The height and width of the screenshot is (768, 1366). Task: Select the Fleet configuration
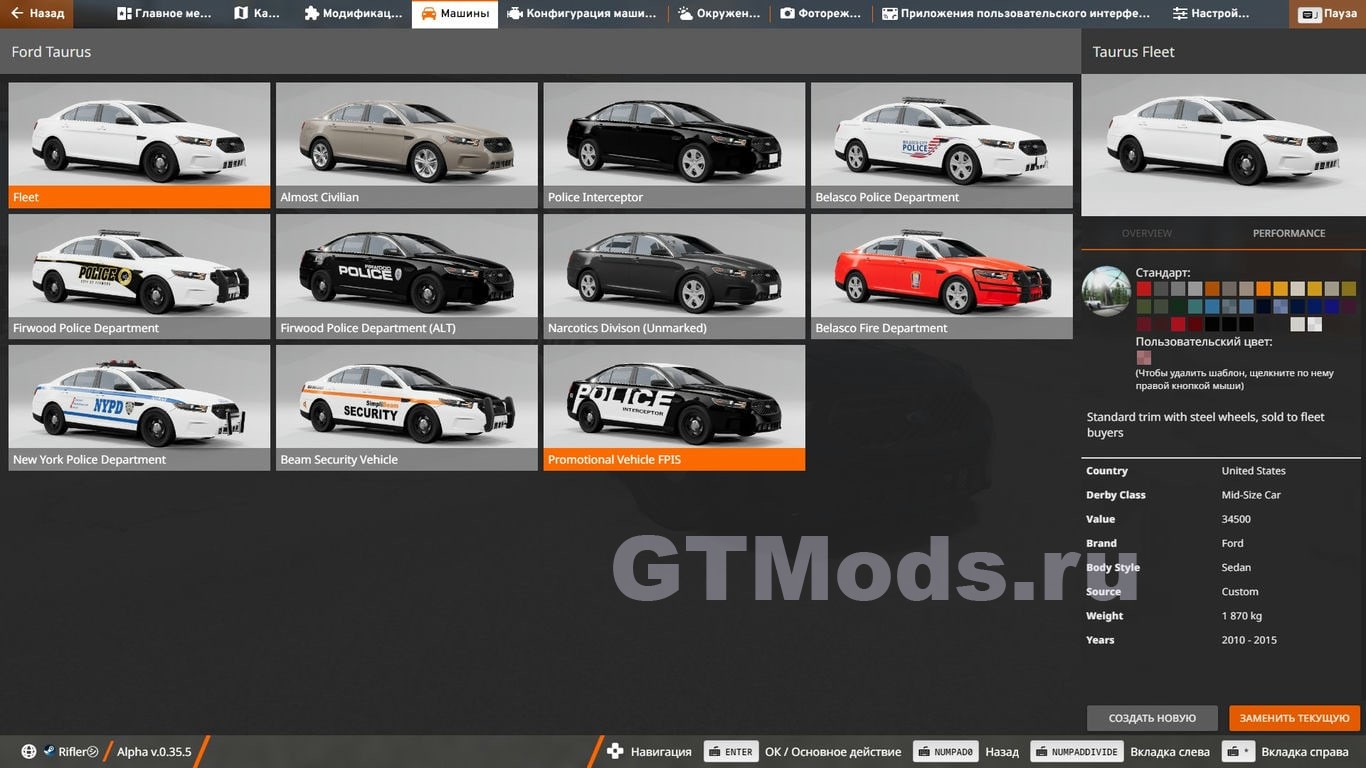(139, 145)
